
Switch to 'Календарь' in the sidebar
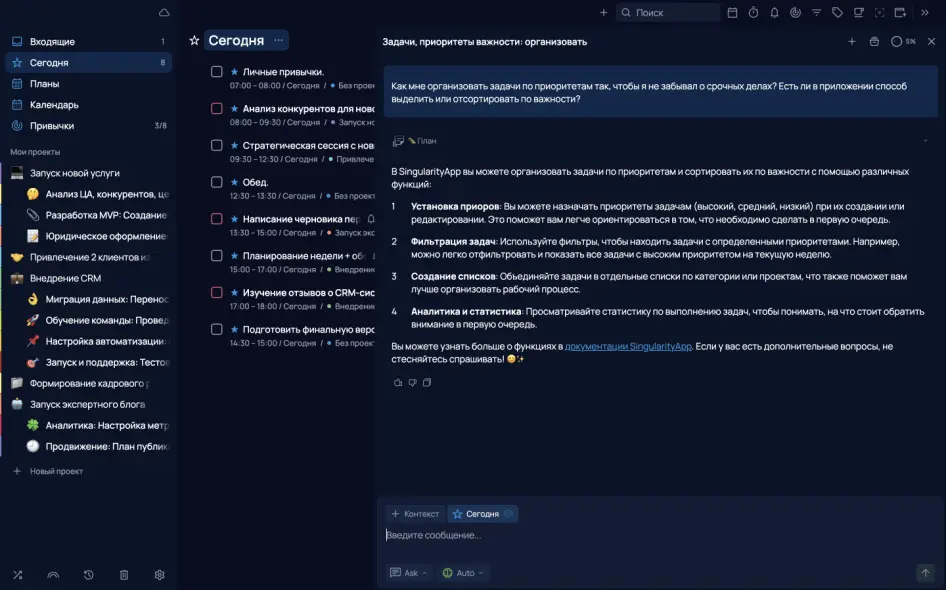coord(54,105)
